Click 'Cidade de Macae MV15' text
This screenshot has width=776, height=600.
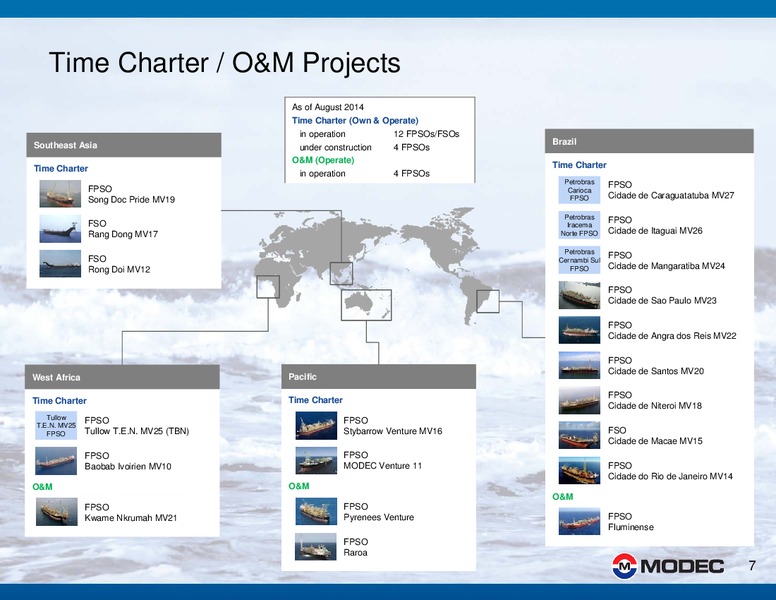[x=655, y=441]
